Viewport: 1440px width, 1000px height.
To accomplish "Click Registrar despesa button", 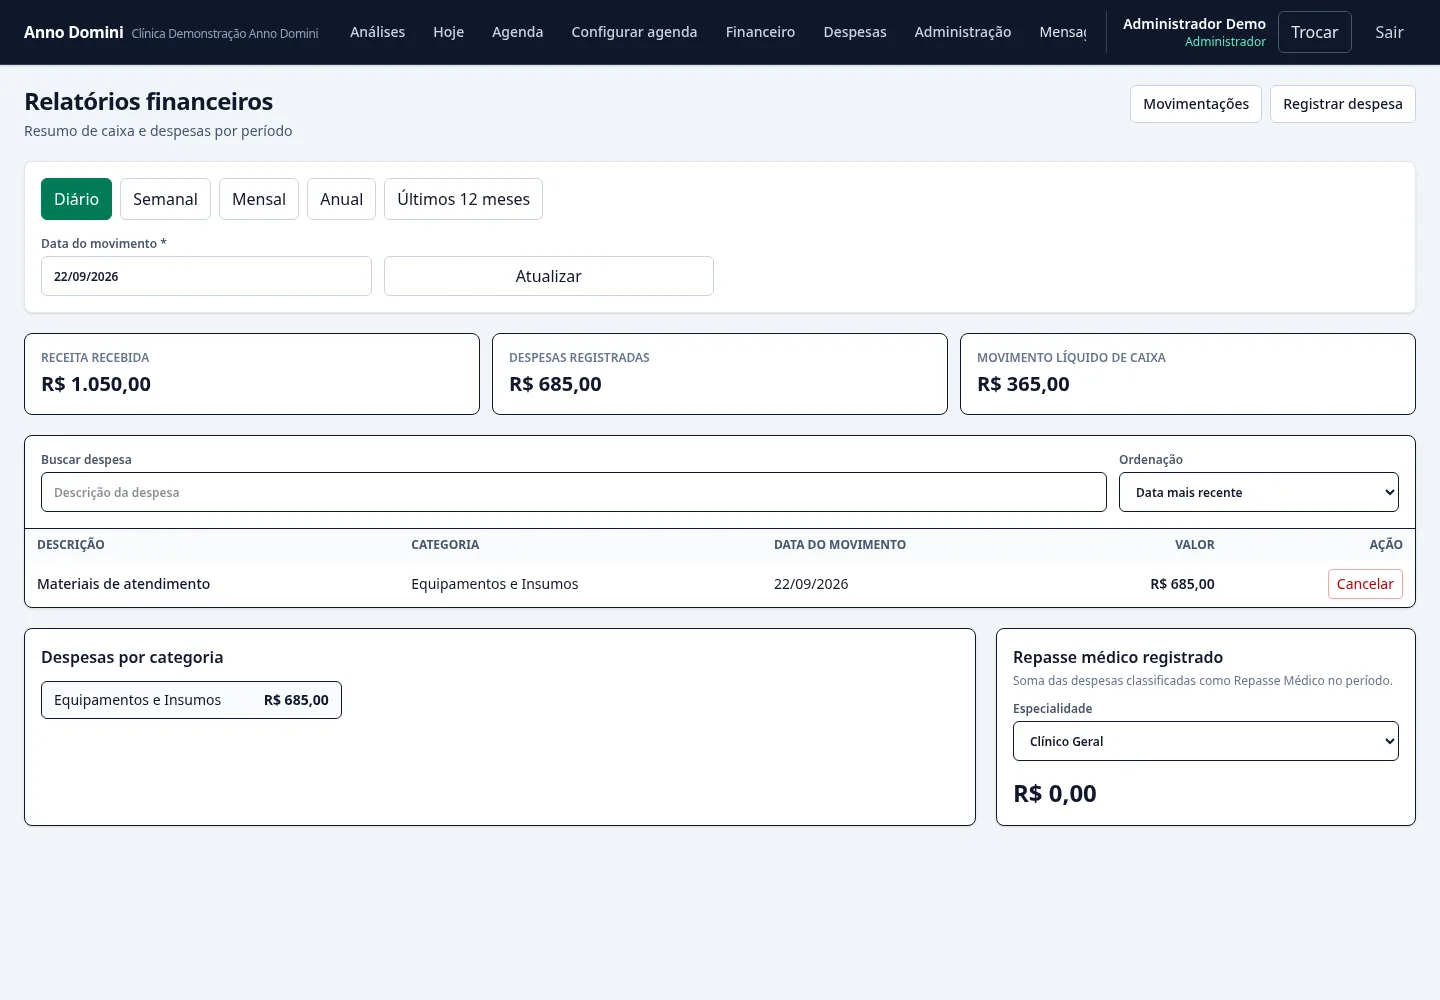I will [x=1342, y=104].
